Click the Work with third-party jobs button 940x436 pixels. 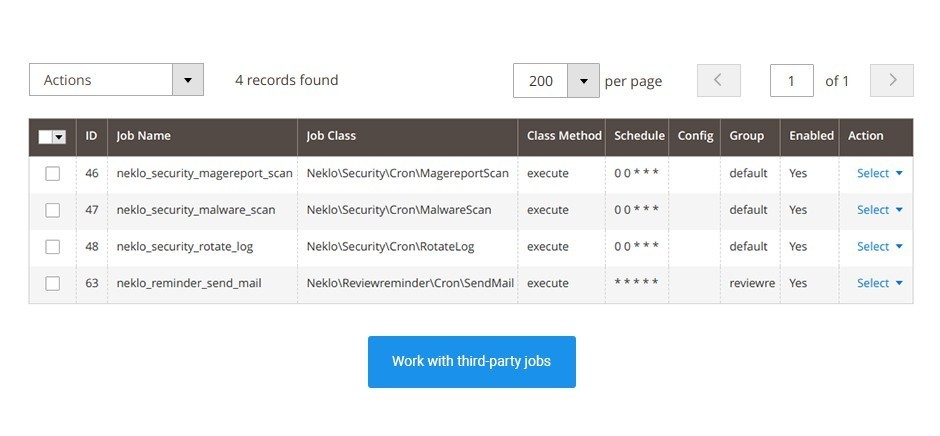tap(472, 362)
